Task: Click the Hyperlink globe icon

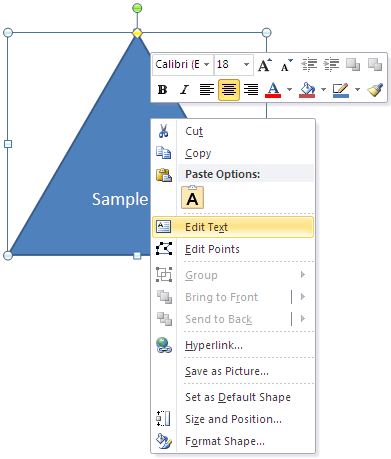Action: tap(164, 345)
